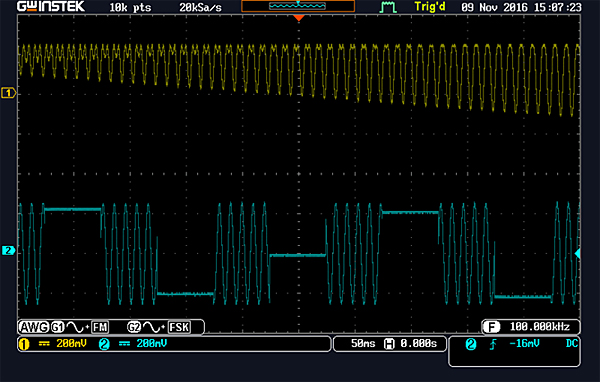Click the trigger level -16mV readout

point(524,344)
